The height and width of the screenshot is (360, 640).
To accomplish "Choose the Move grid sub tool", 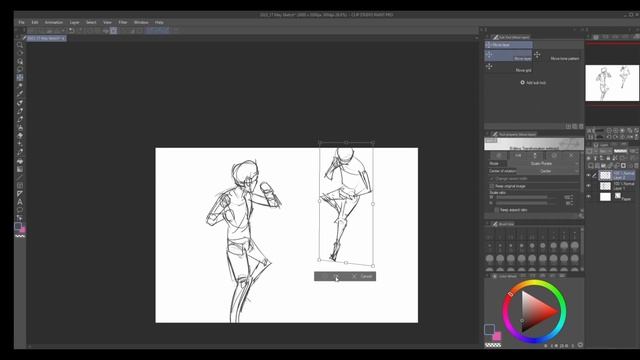I will [509, 68].
